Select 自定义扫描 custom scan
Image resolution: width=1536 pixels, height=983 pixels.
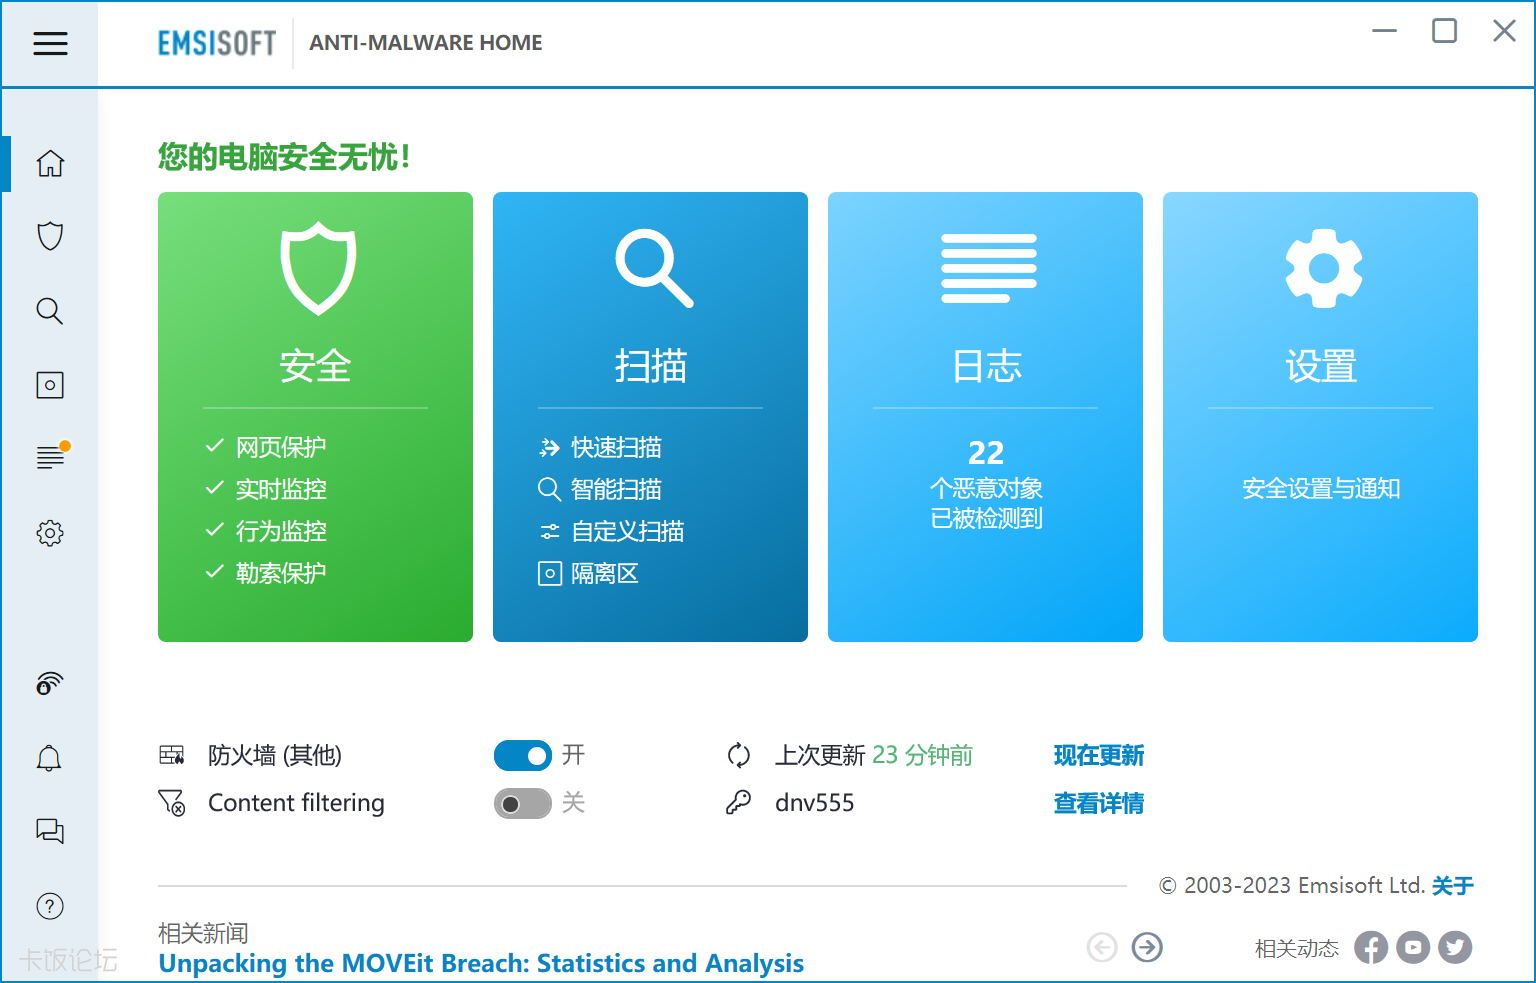pos(627,532)
